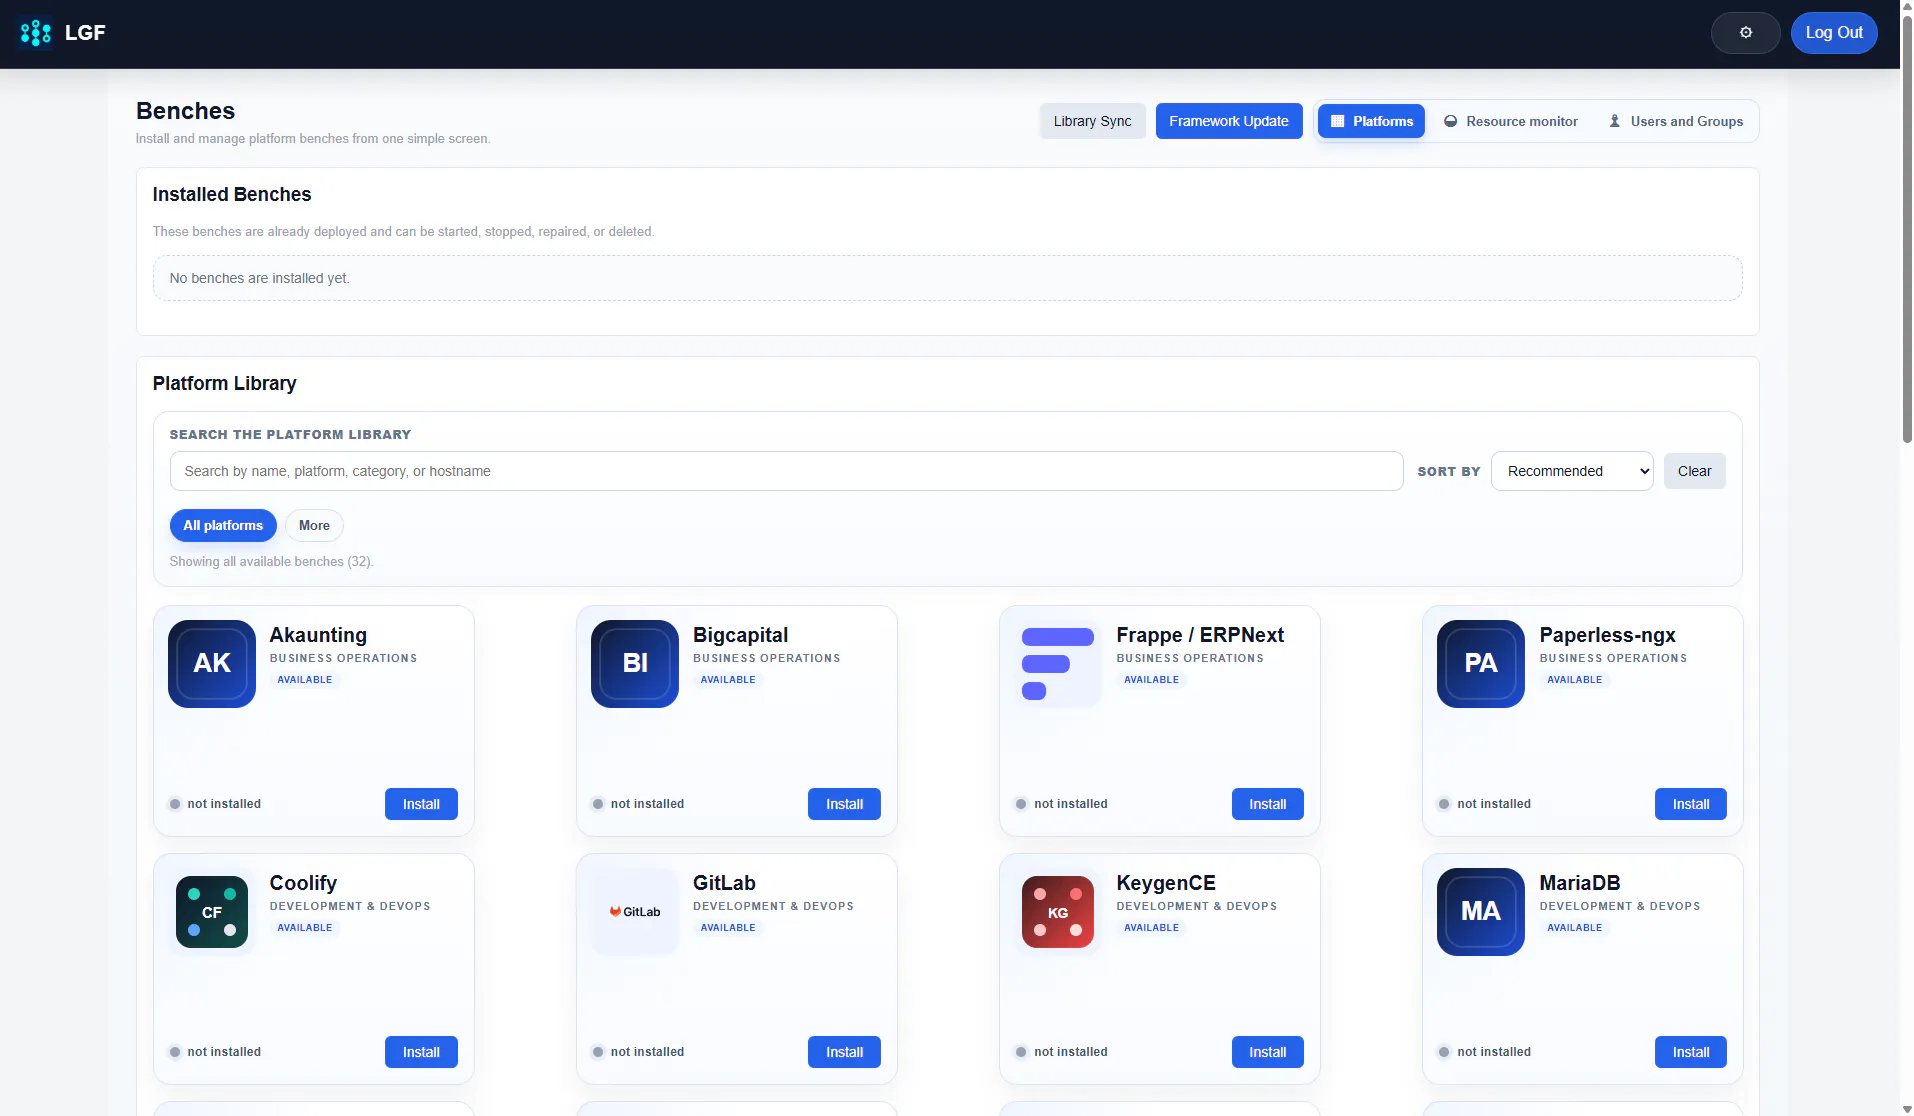Click the LGF logo icon

[36, 33]
